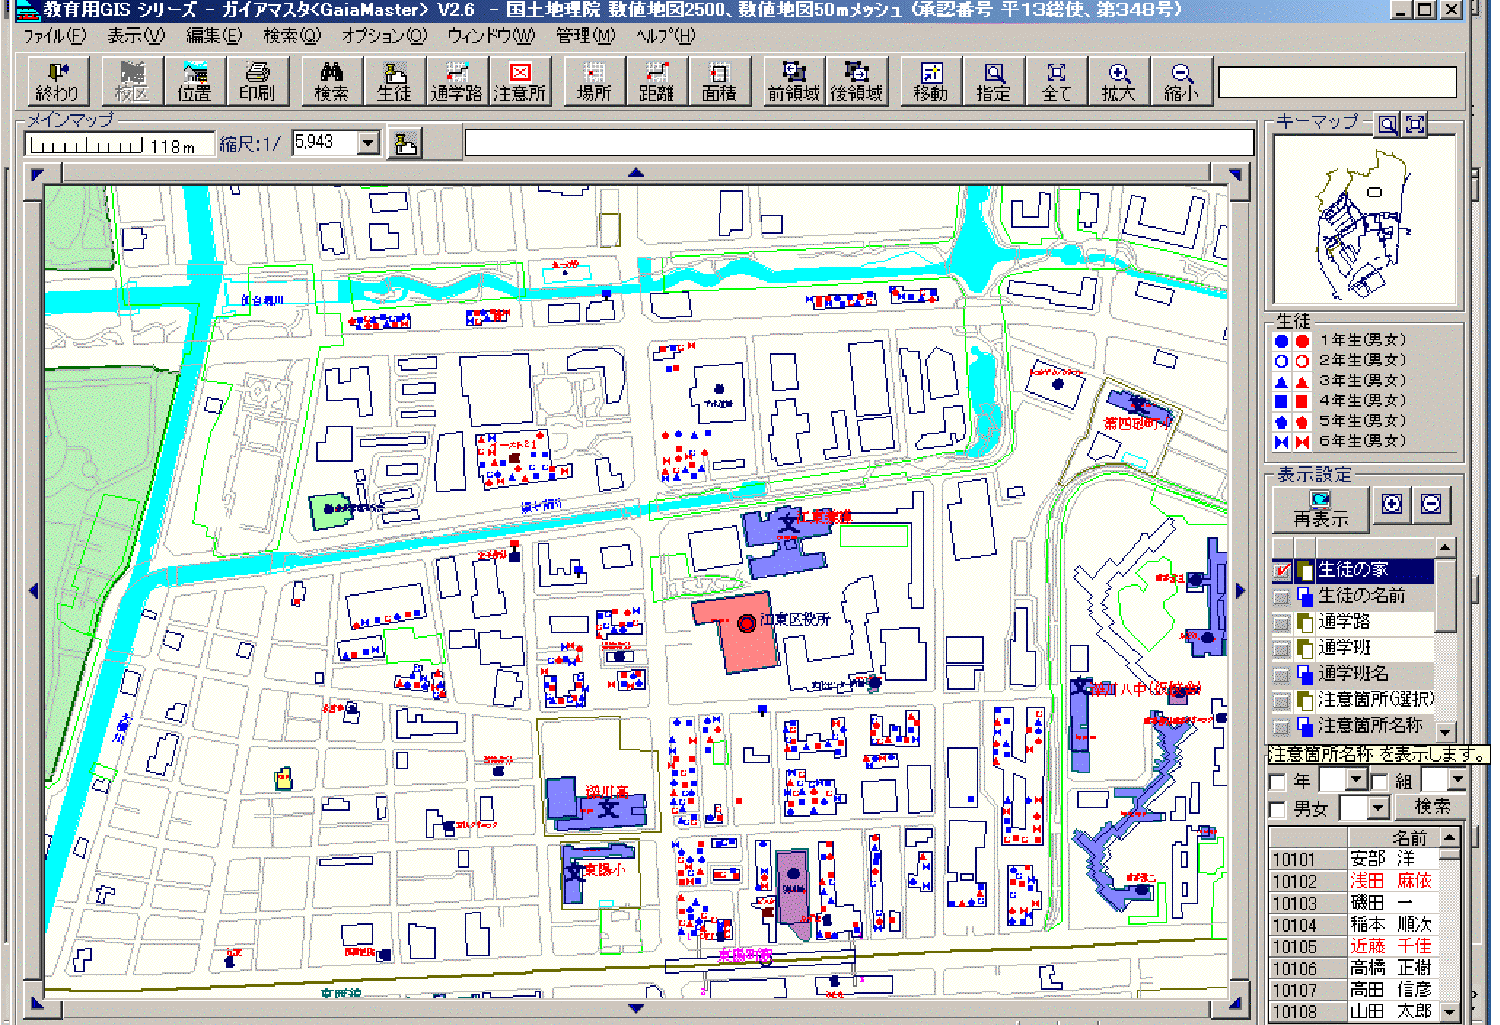Open the 管理(M) menu

click(x=586, y=36)
